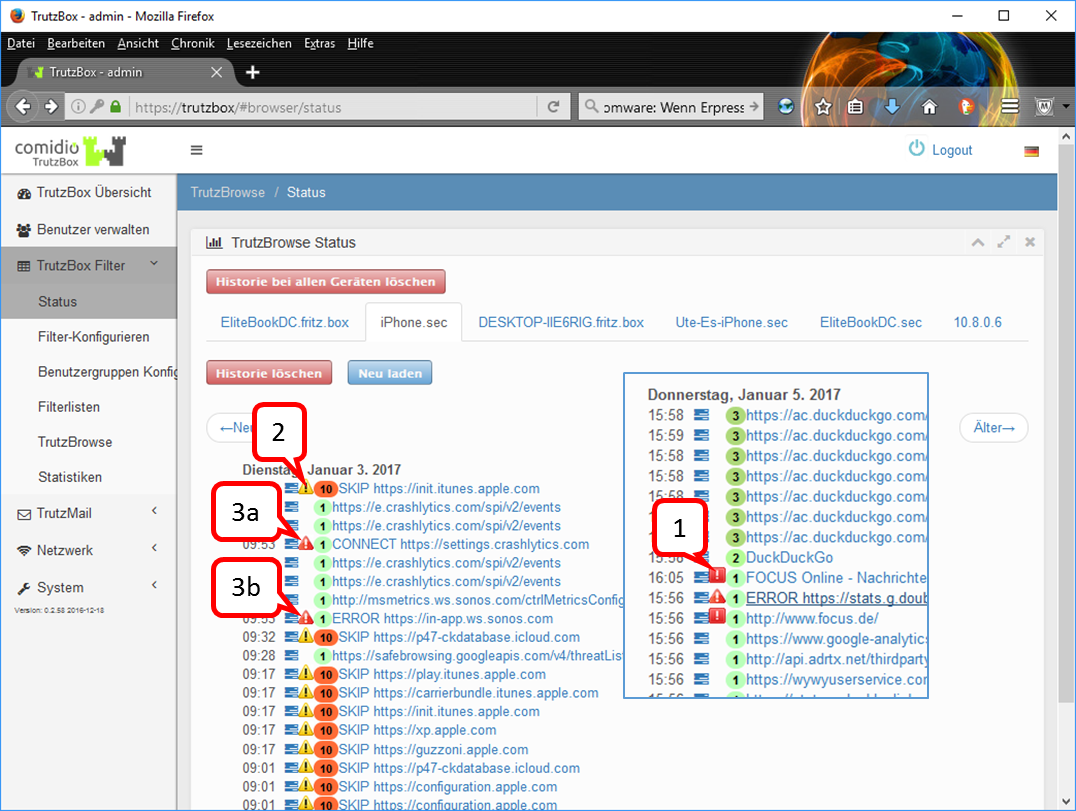The height and width of the screenshot is (811, 1076).
Task: Open the Datei menu
Action: point(21,43)
